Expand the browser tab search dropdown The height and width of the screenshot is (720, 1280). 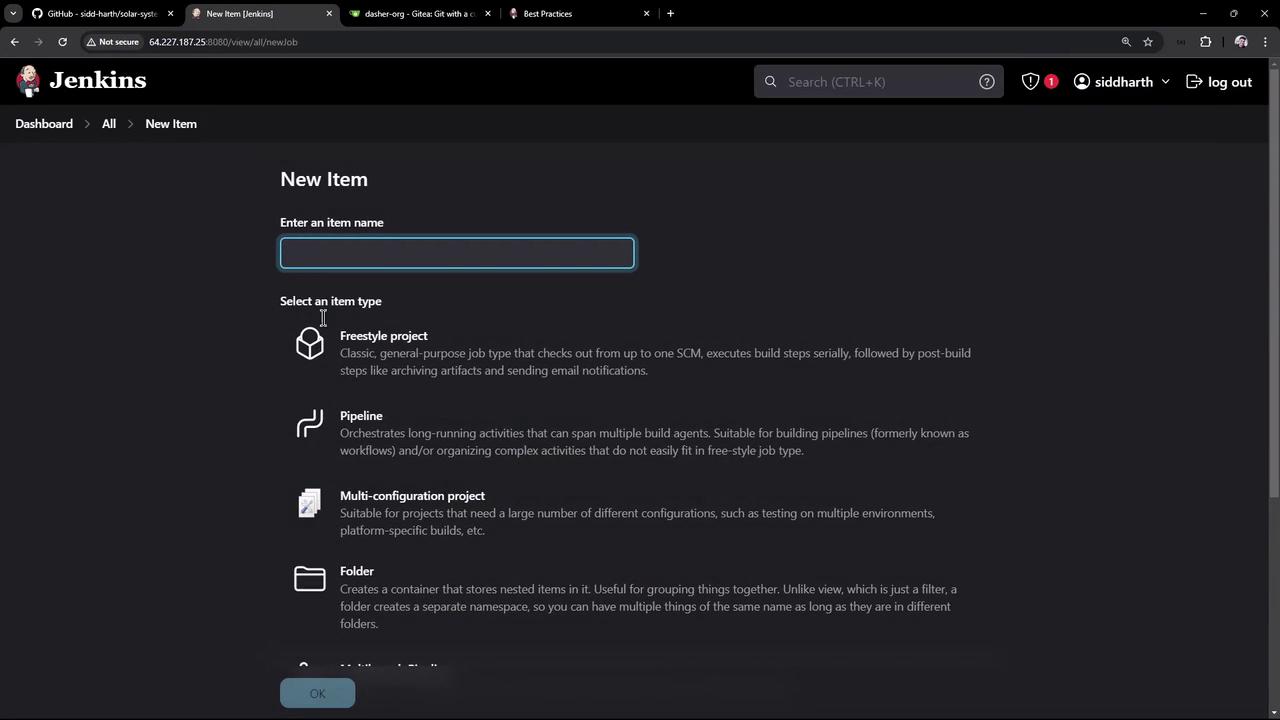(13, 14)
